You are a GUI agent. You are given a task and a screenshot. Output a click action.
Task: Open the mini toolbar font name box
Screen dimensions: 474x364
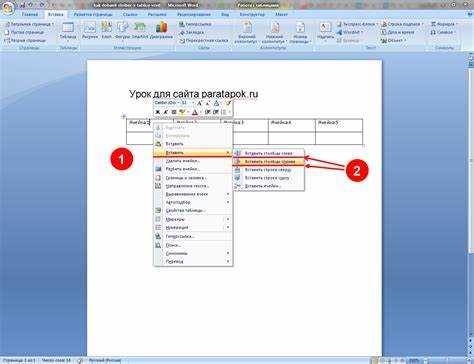tap(167, 103)
